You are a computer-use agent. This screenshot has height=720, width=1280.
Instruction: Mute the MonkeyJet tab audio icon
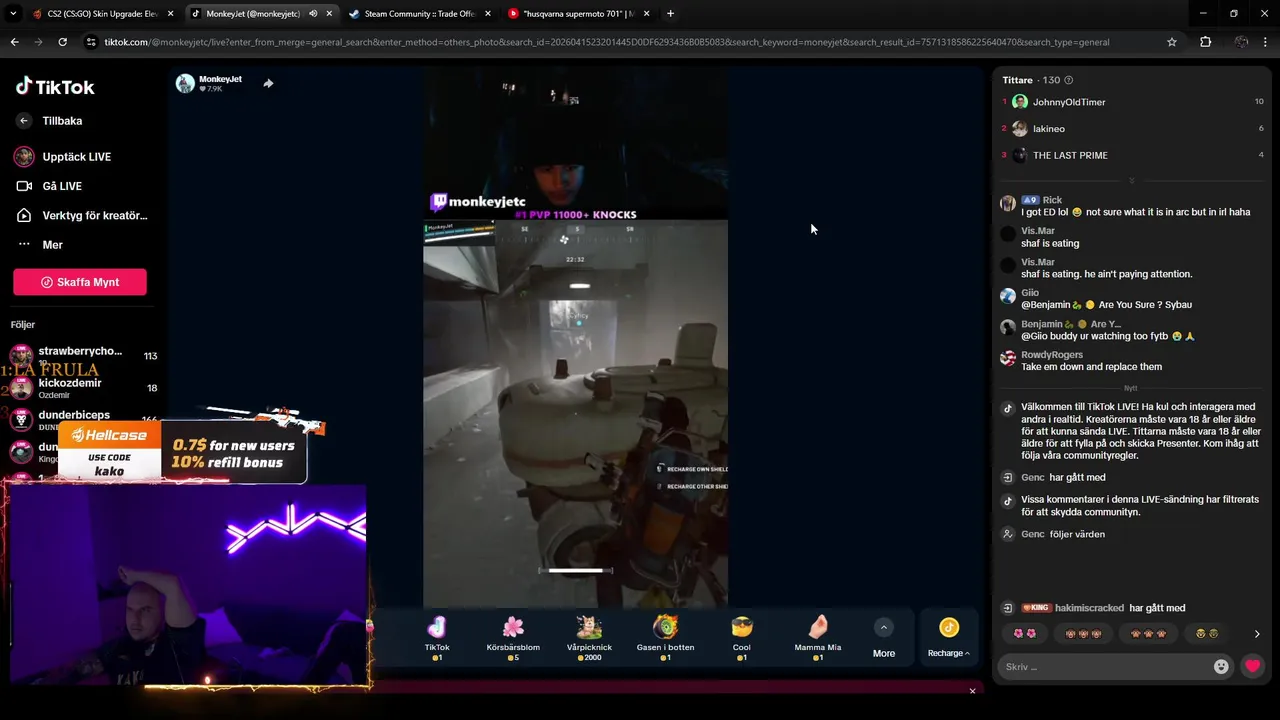point(313,14)
